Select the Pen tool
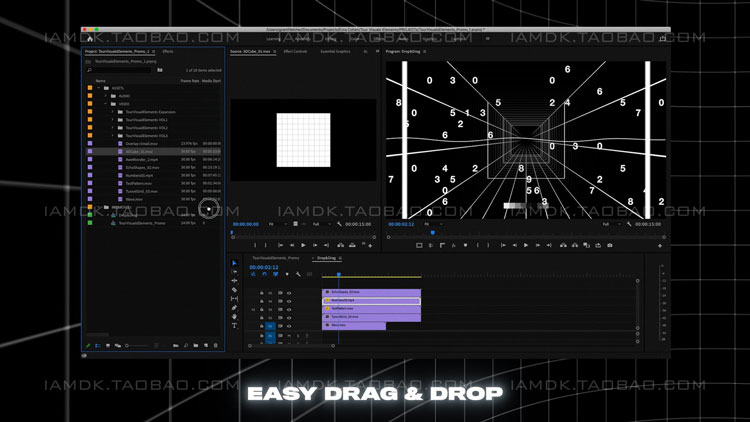Screen dimensions: 750x422 [x=234, y=308]
